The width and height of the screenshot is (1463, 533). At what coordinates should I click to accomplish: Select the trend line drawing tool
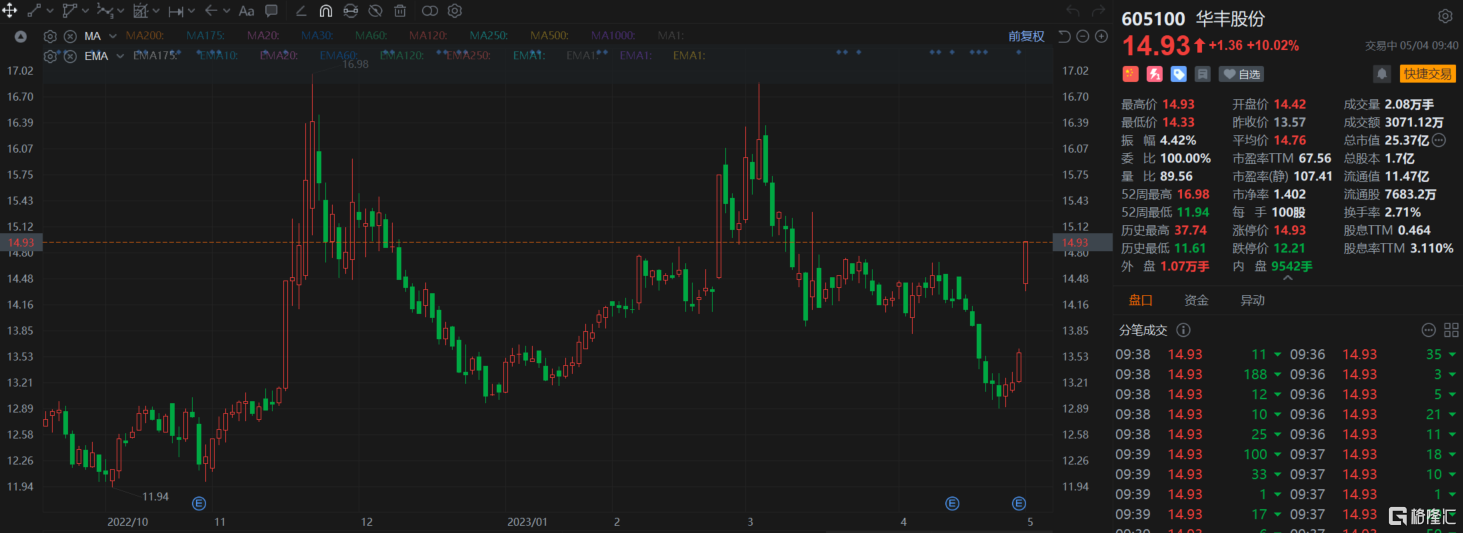[x=33, y=11]
